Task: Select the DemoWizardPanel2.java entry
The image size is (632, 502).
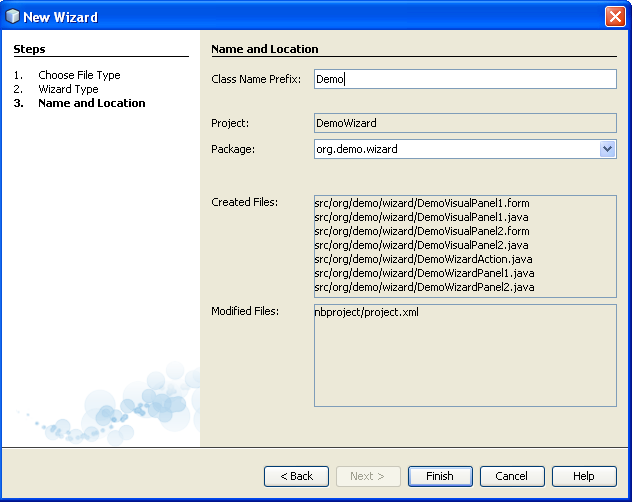Action: [x=424, y=287]
